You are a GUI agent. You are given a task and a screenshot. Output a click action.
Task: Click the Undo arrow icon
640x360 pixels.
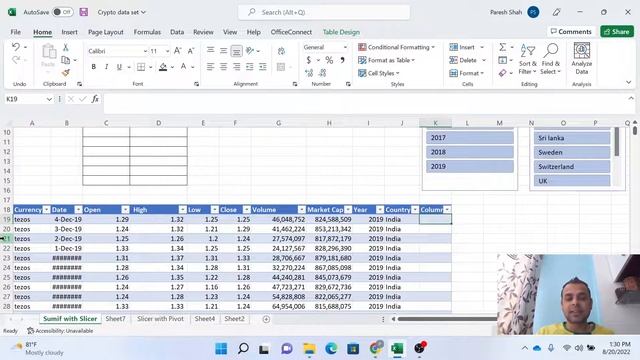tap(16, 47)
